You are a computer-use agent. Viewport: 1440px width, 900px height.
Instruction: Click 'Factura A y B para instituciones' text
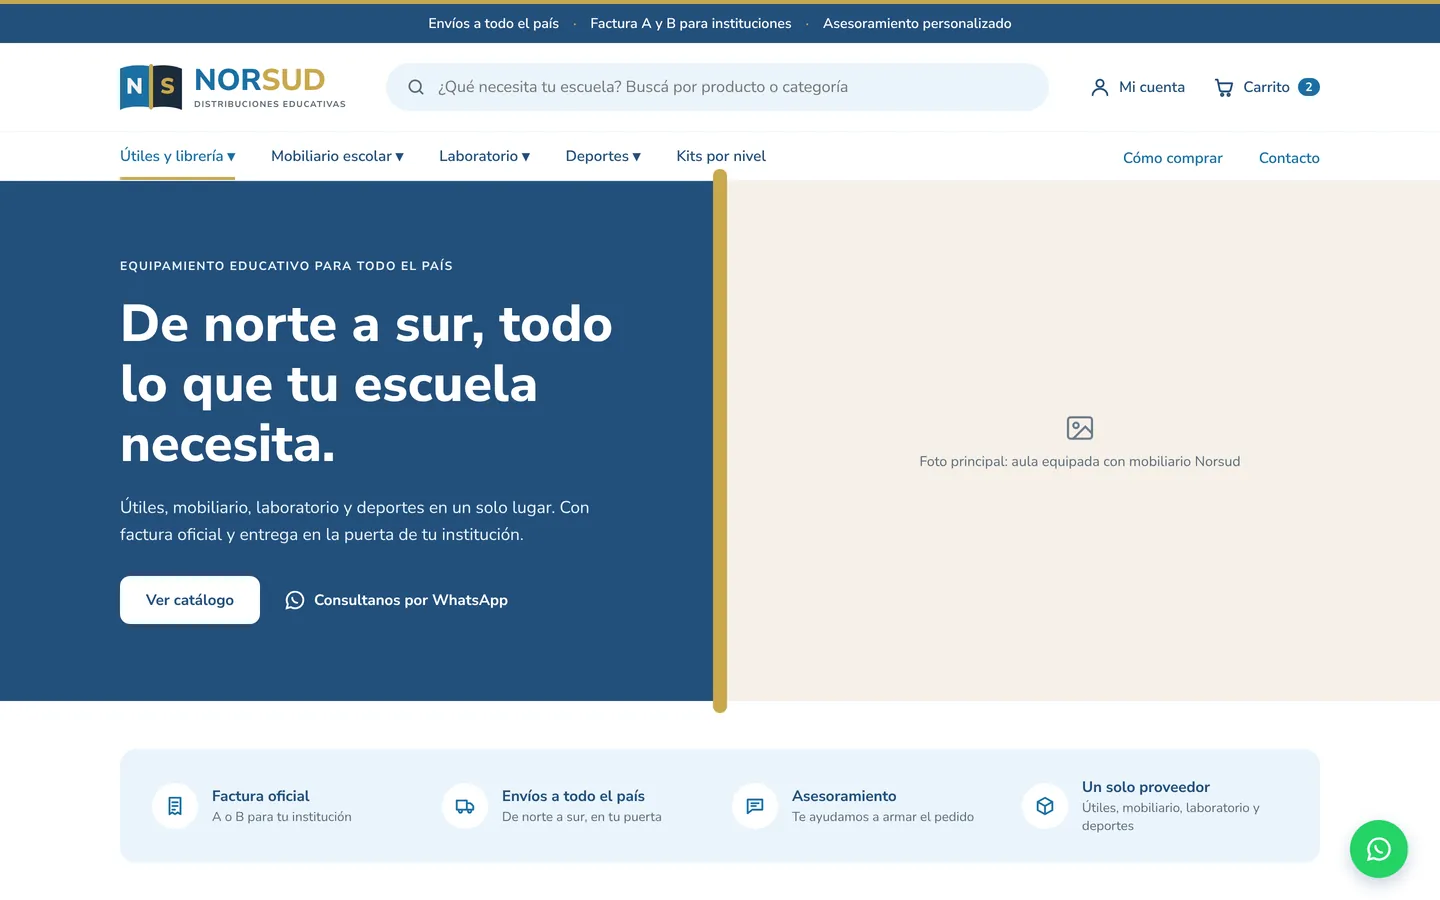691,23
